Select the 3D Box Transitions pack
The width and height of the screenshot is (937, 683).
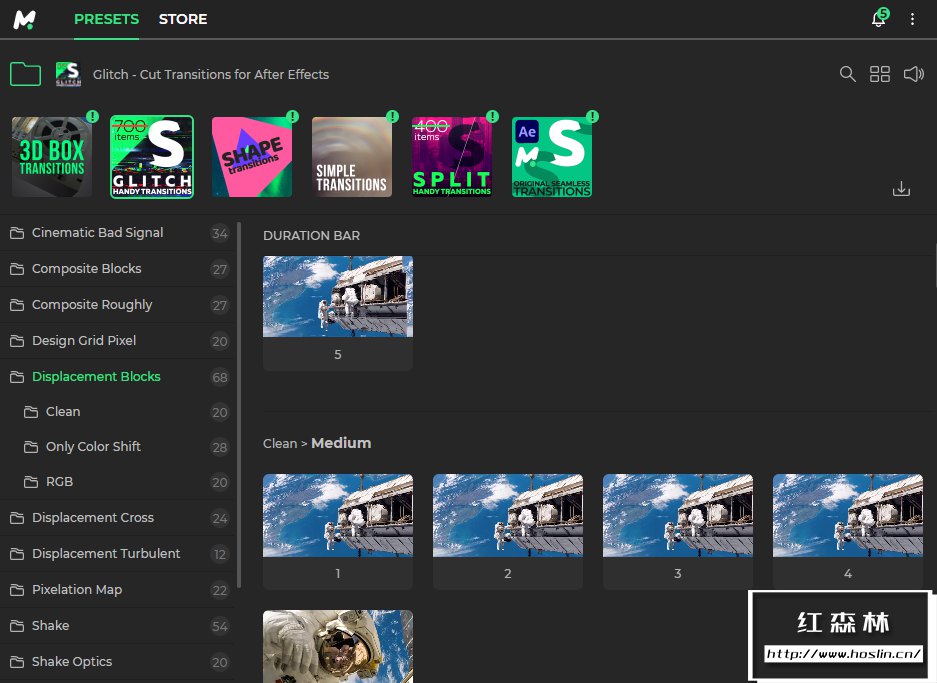pos(52,157)
